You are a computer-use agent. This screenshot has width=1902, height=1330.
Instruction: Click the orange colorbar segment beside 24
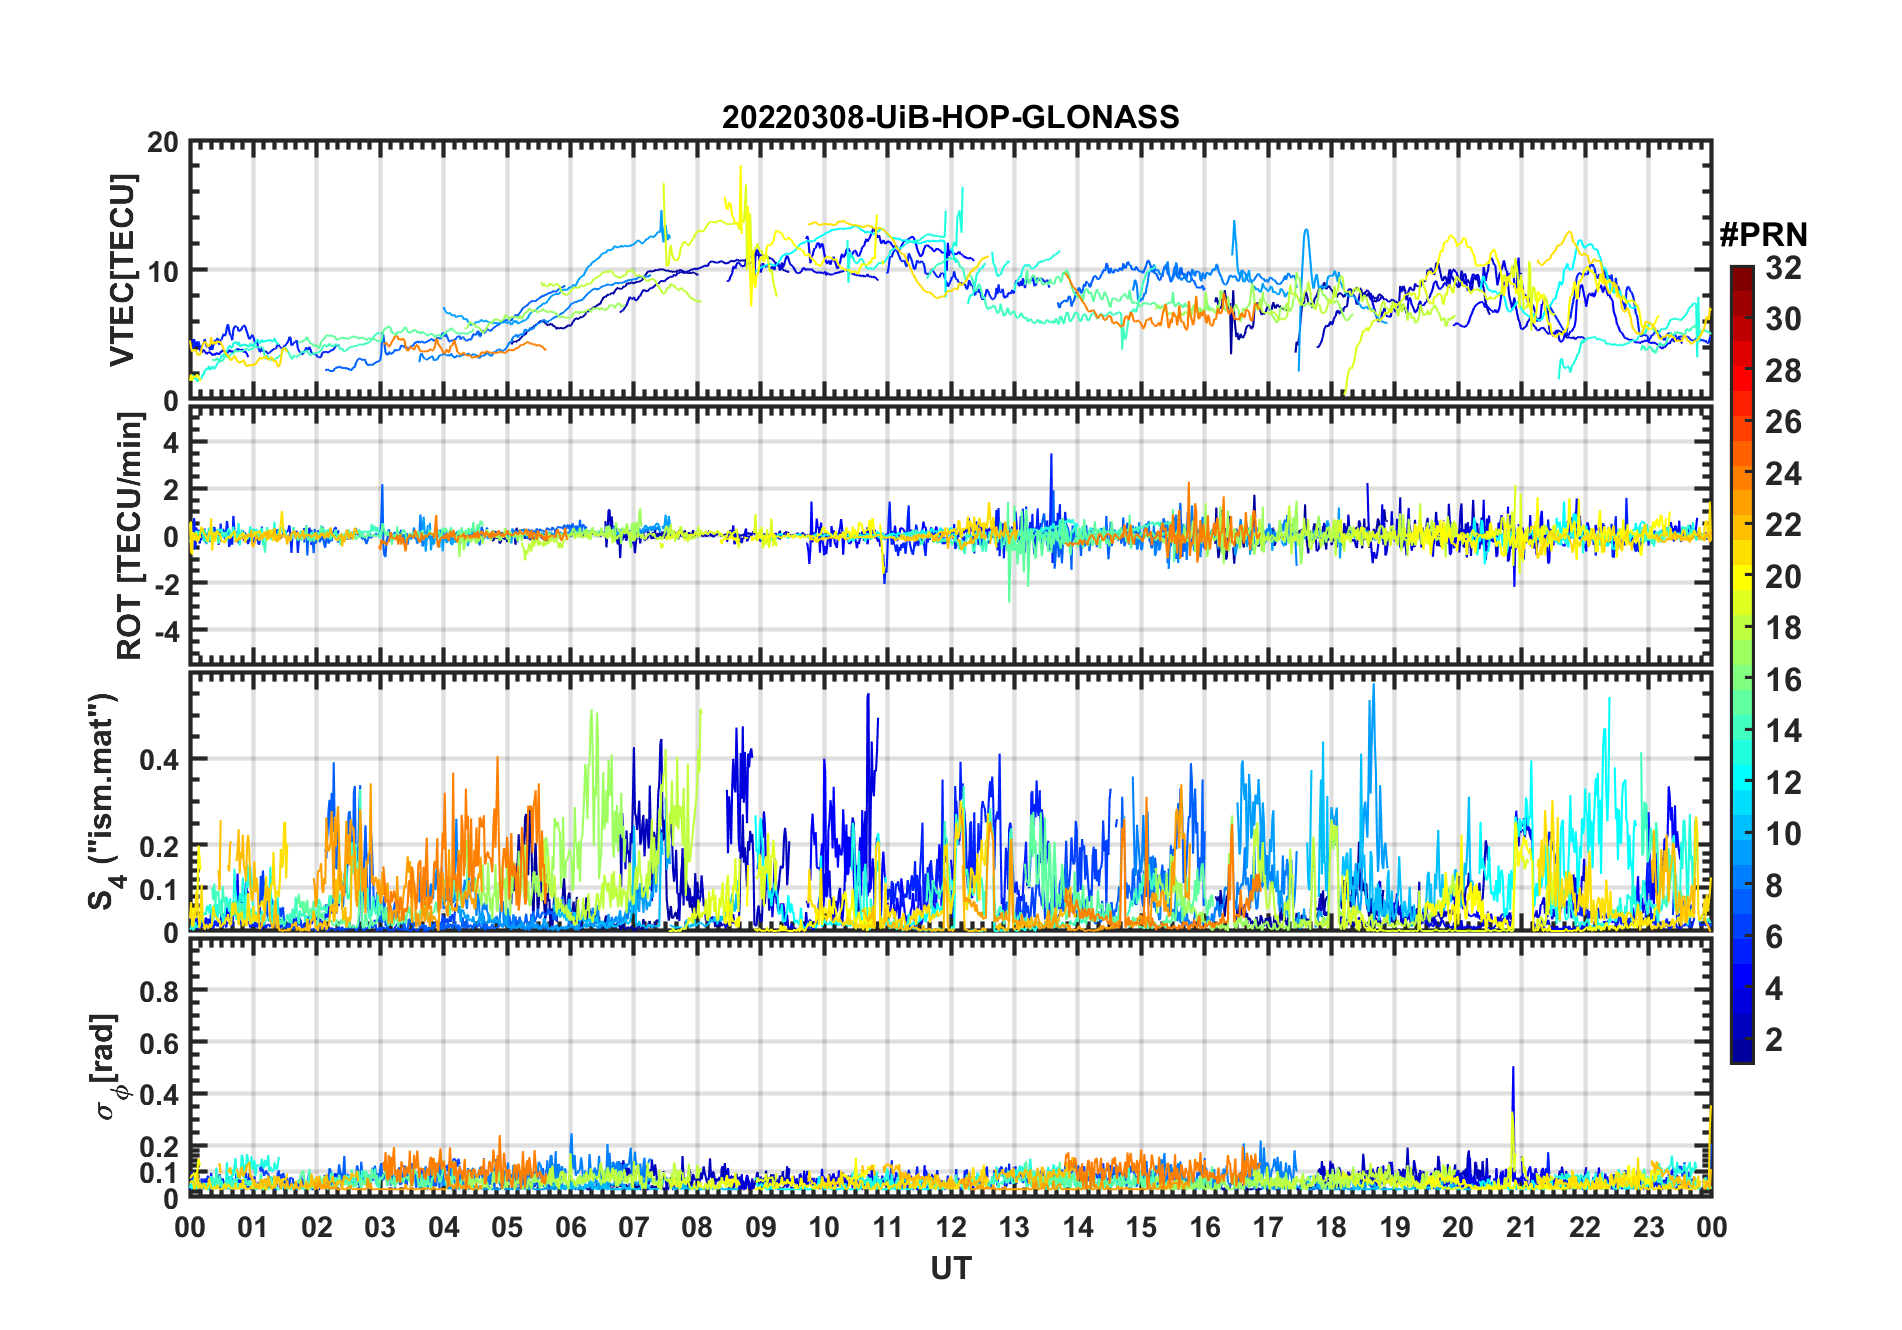[x=1741, y=473]
